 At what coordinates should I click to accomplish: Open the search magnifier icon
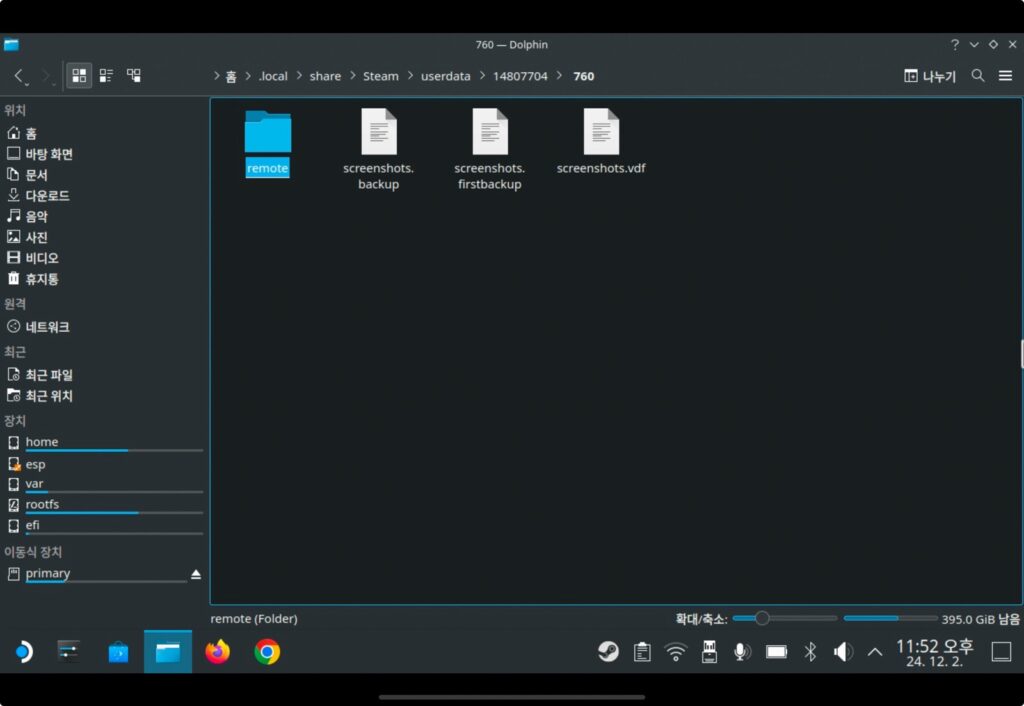978,76
